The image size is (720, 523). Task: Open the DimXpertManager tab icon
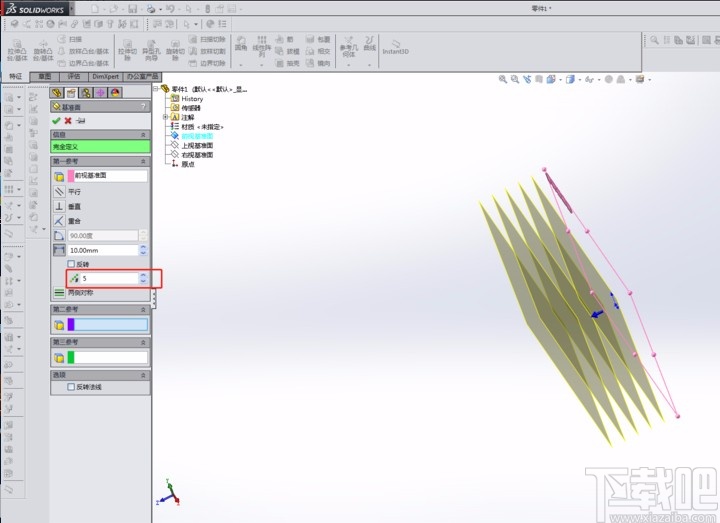tap(101, 93)
